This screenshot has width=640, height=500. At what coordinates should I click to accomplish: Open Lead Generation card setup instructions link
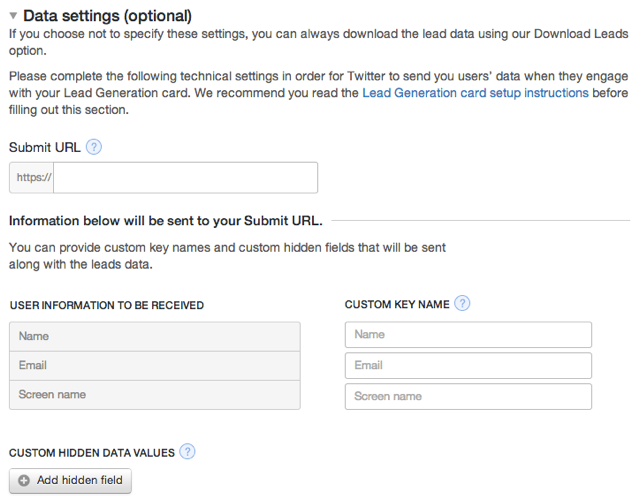pyautogui.click(x=475, y=92)
